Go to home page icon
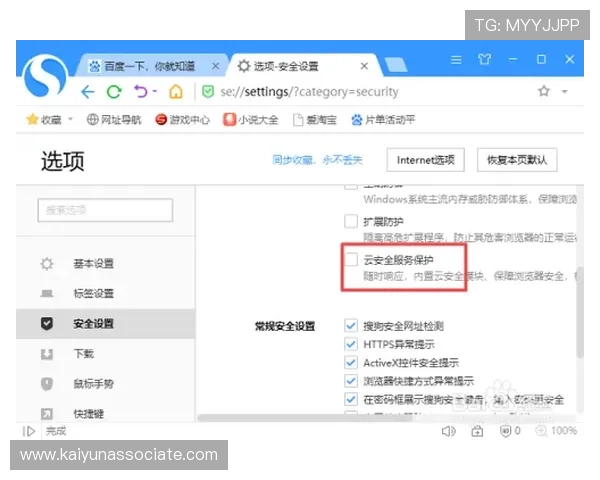 tap(176, 92)
